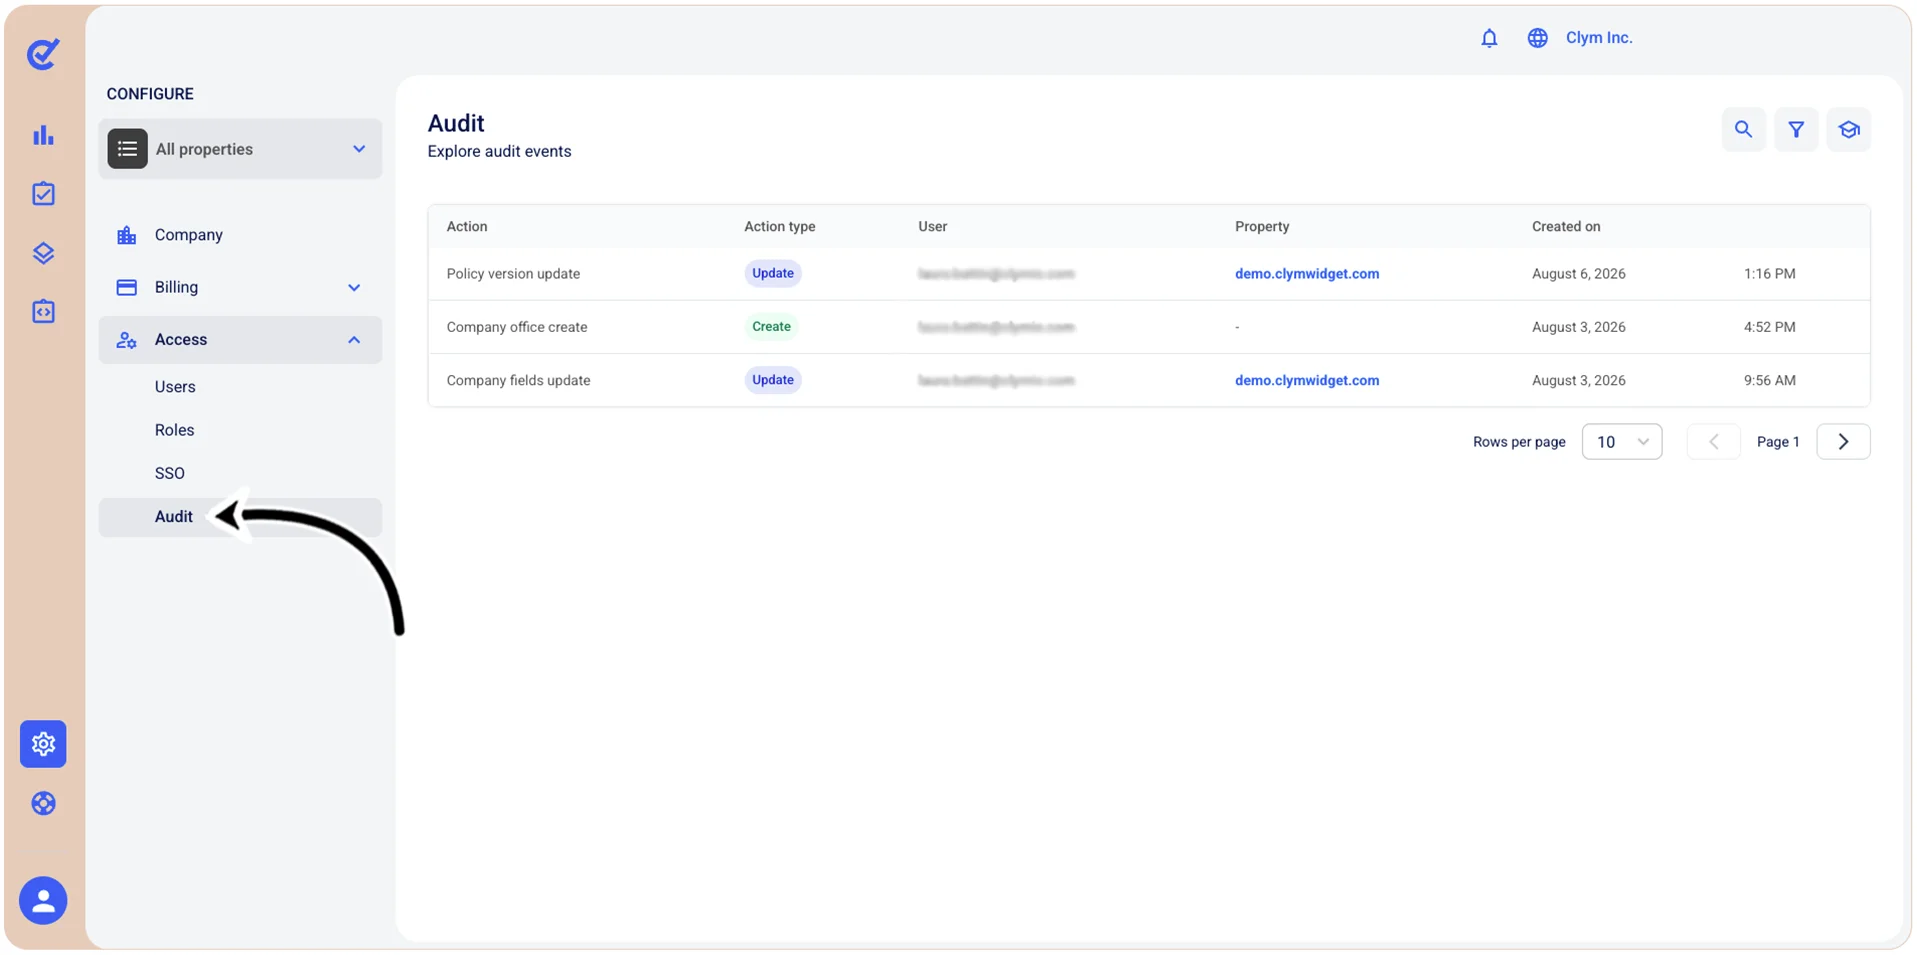Expand the Billing section chevron
This screenshot has width=1917, height=955.
click(354, 288)
